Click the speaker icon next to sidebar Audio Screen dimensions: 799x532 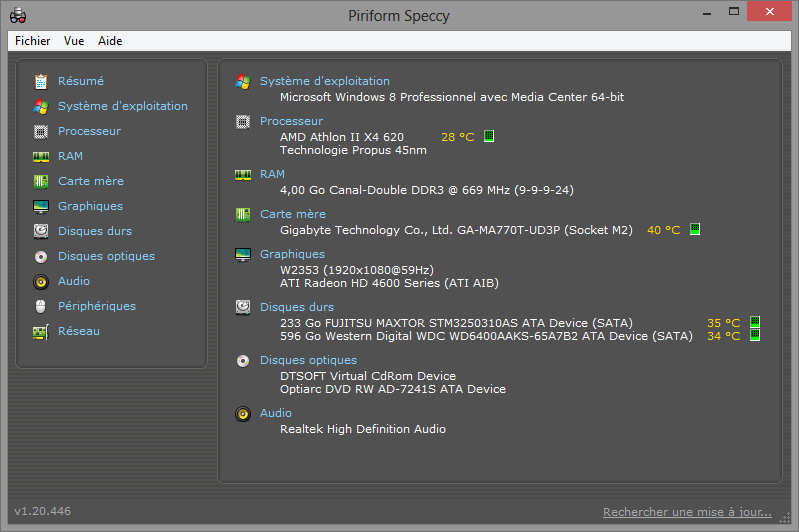(x=41, y=281)
